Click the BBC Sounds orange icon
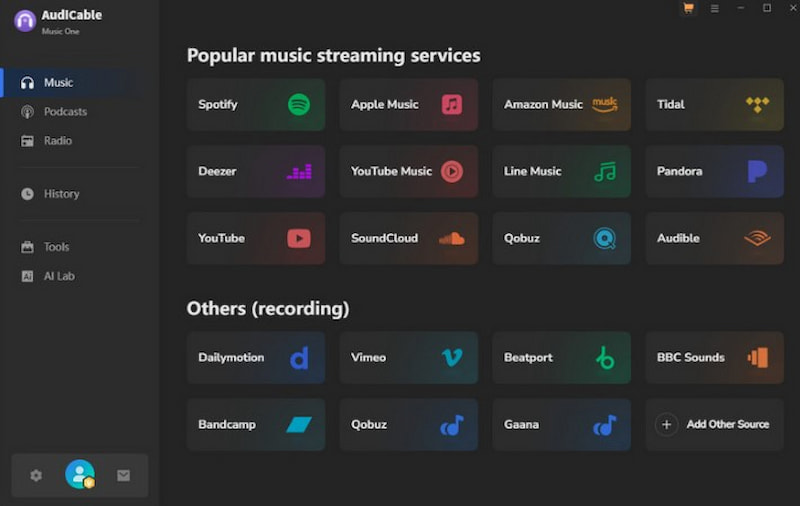The image size is (800, 506). coord(758,358)
